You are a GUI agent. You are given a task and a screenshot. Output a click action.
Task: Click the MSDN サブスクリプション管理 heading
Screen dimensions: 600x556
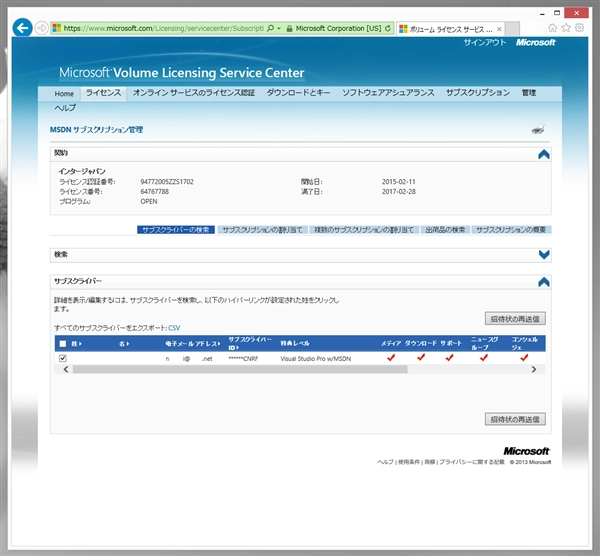coord(96,130)
